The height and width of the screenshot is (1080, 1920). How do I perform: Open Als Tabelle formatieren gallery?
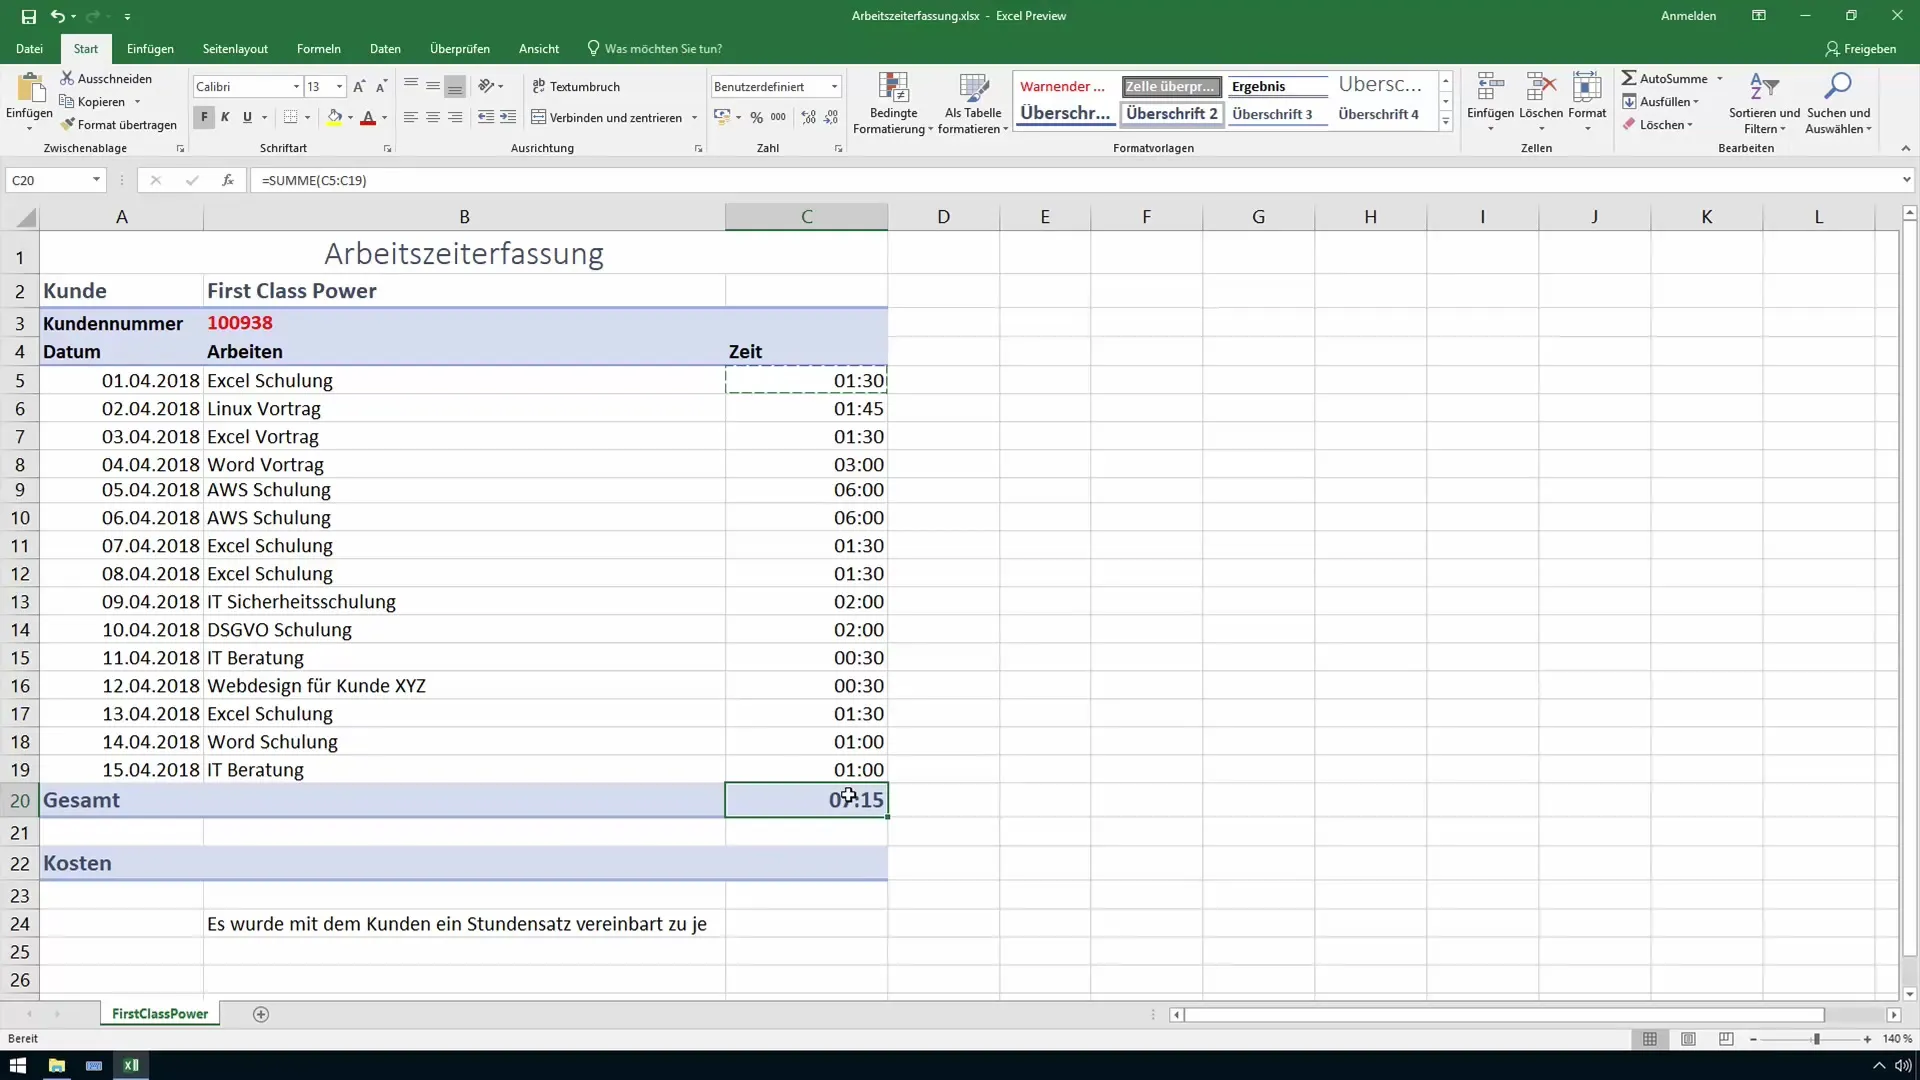pyautogui.click(x=973, y=103)
